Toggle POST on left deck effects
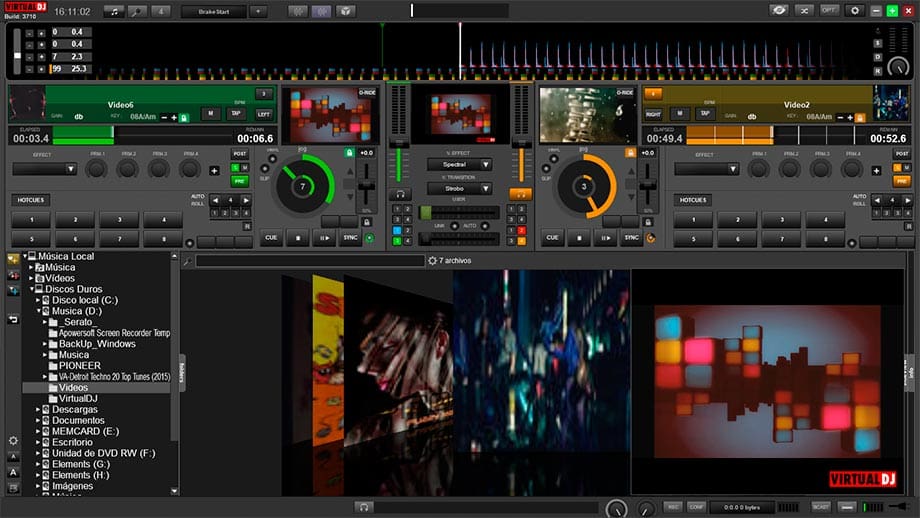The width and height of the screenshot is (920, 518). point(239,154)
